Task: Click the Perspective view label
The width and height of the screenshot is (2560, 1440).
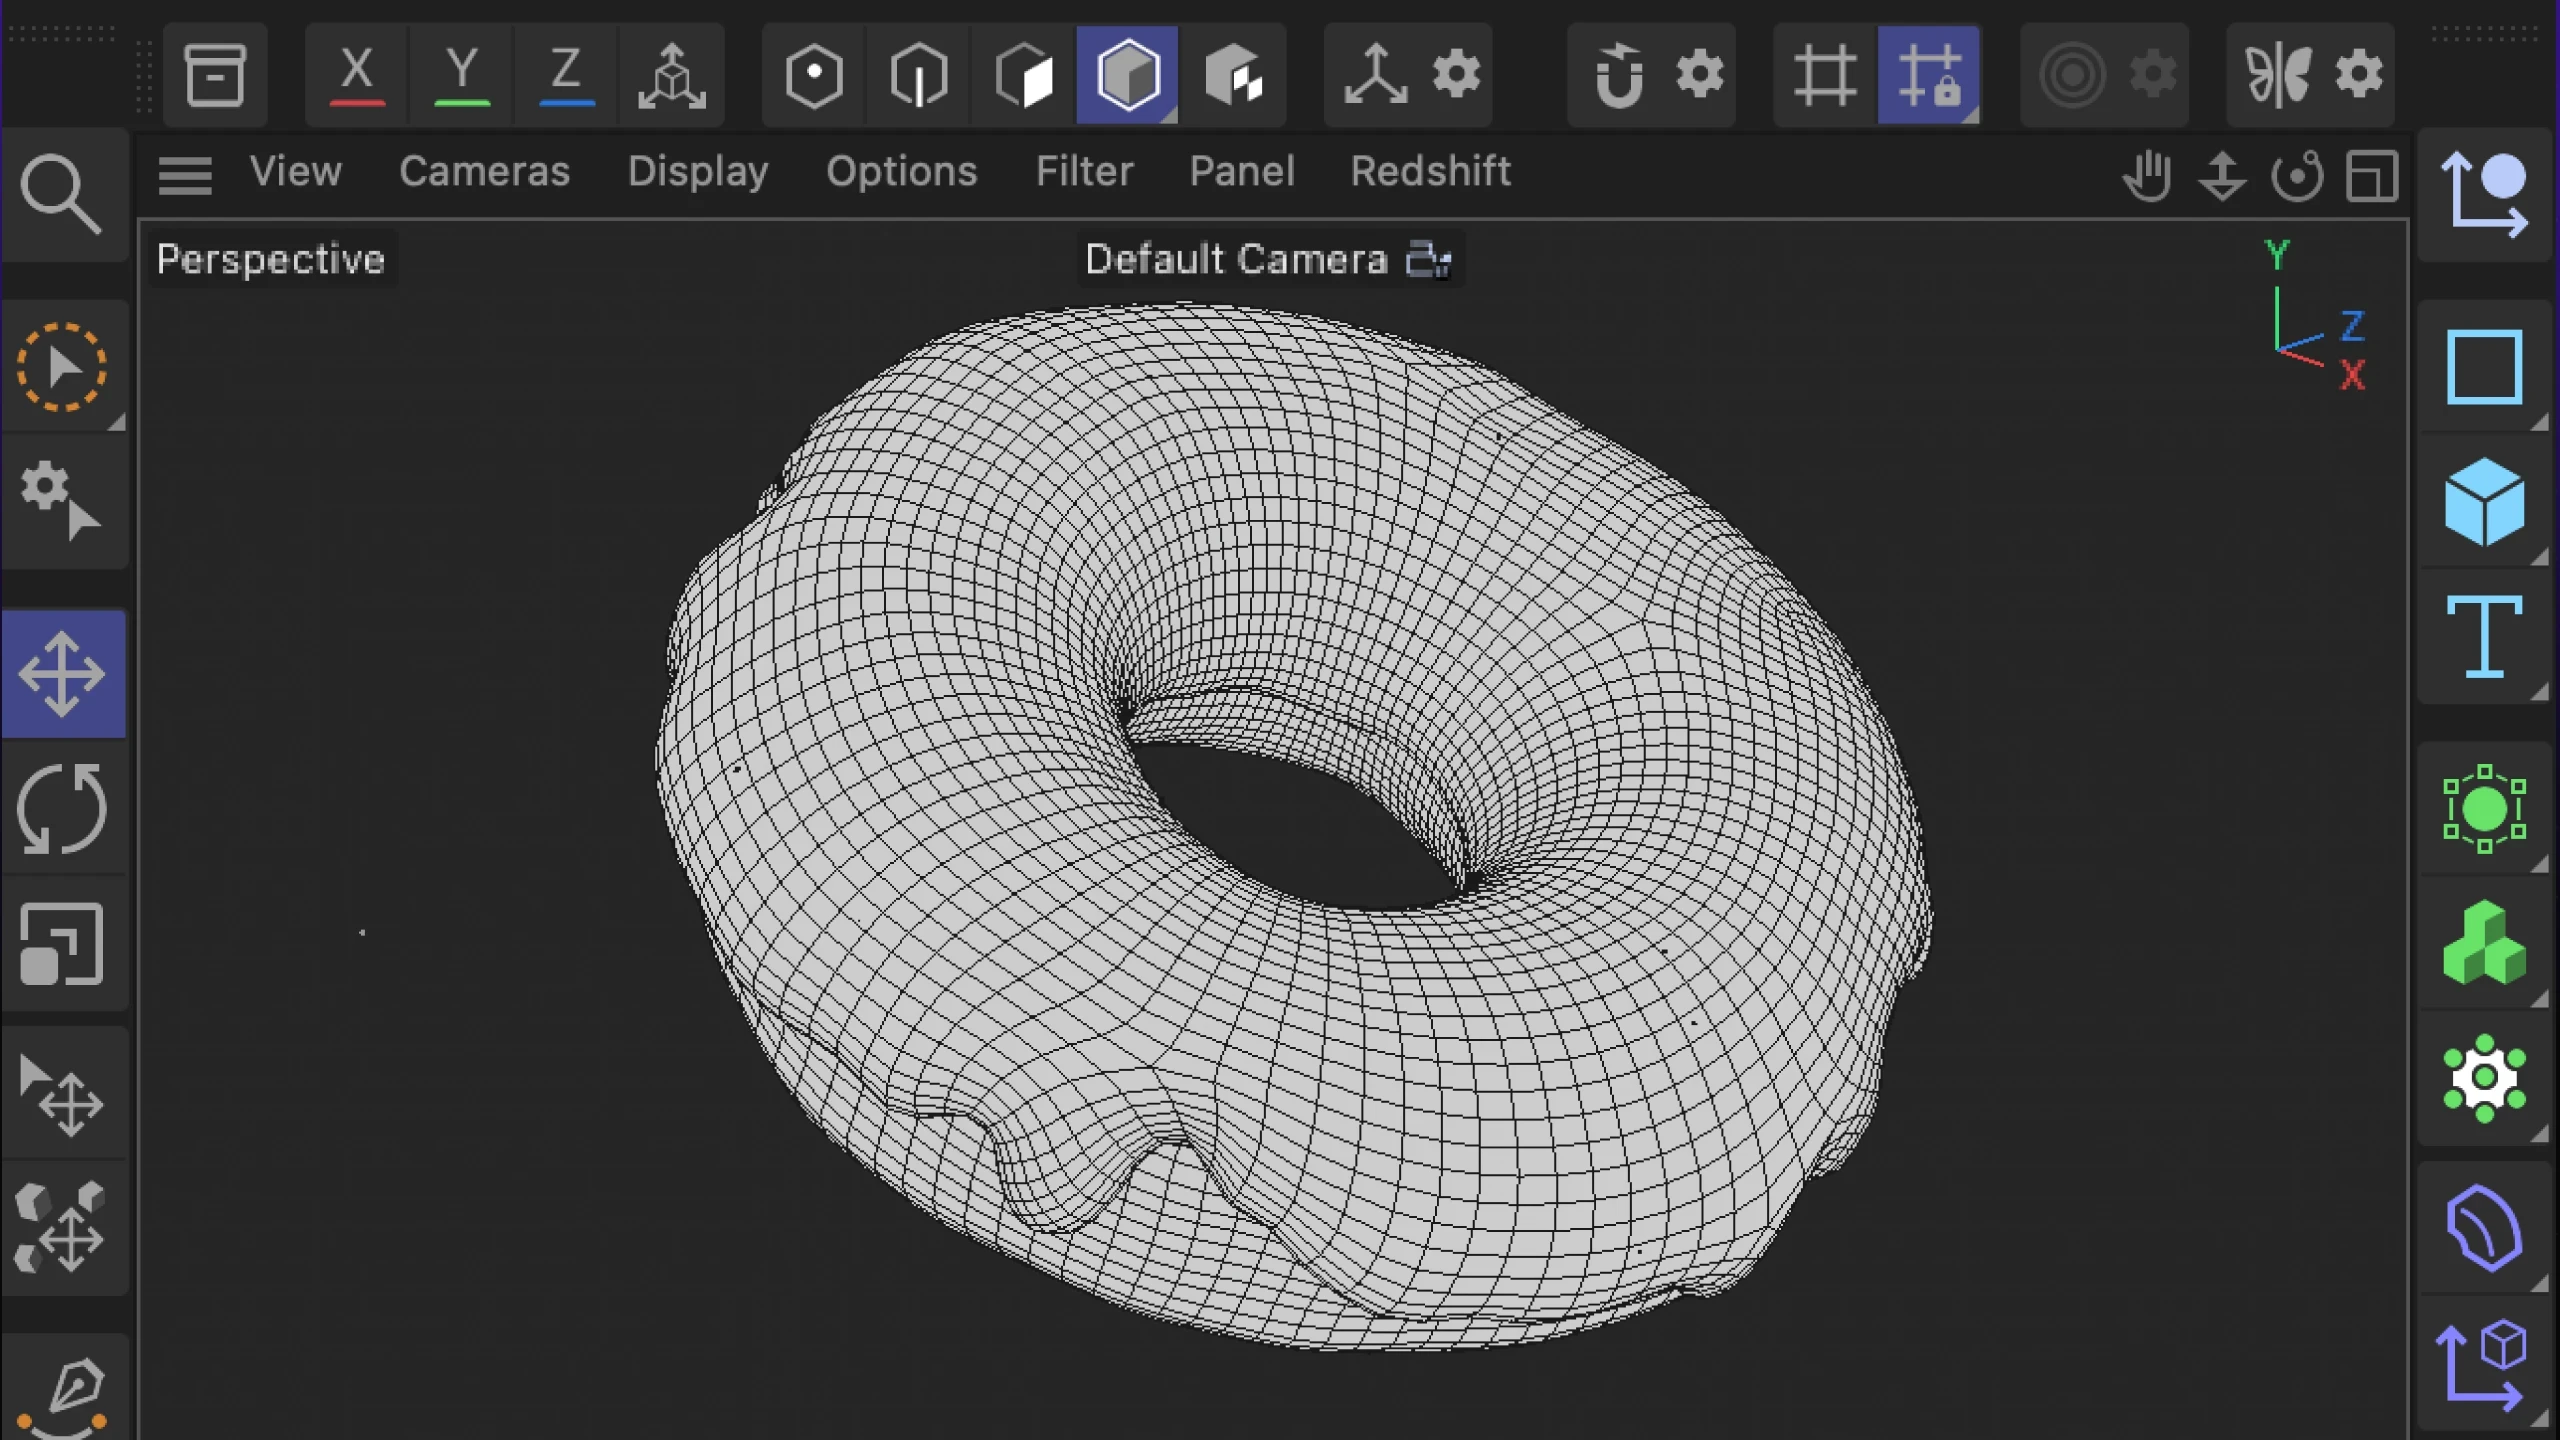Action: (x=270, y=260)
